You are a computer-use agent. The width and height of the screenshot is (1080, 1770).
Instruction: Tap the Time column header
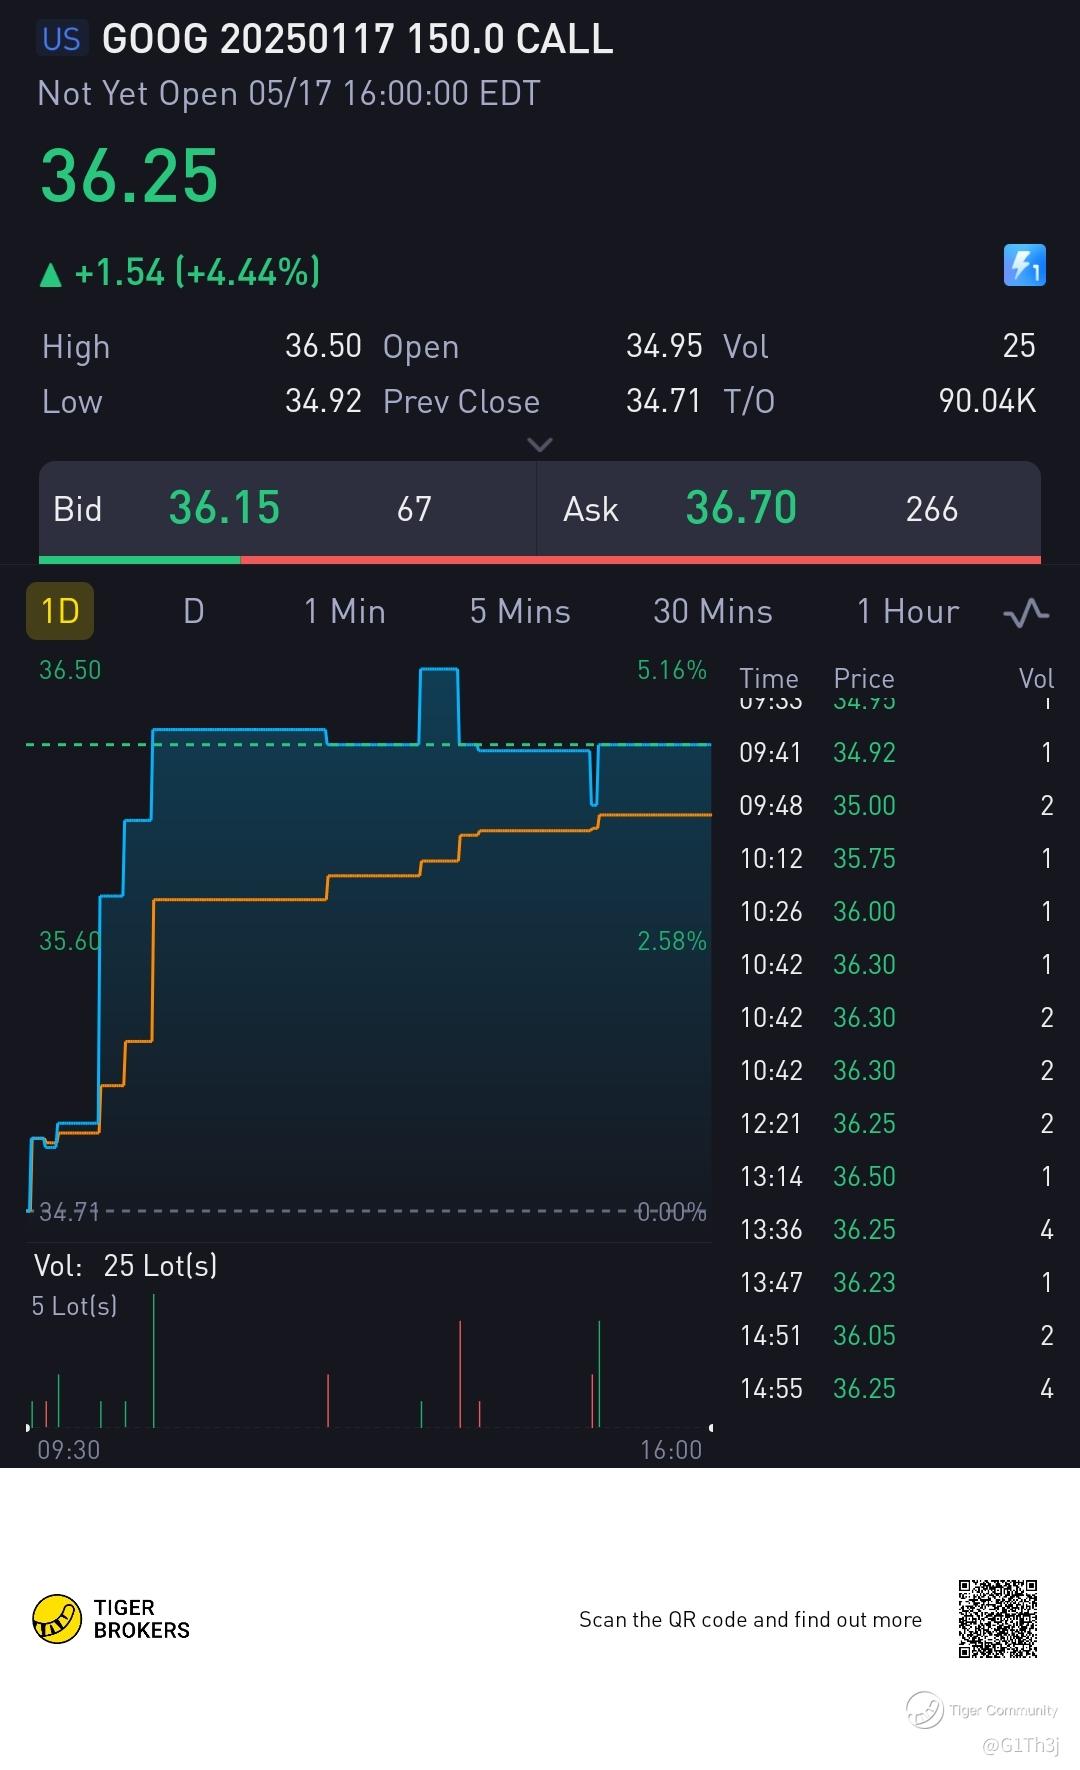(769, 678)
